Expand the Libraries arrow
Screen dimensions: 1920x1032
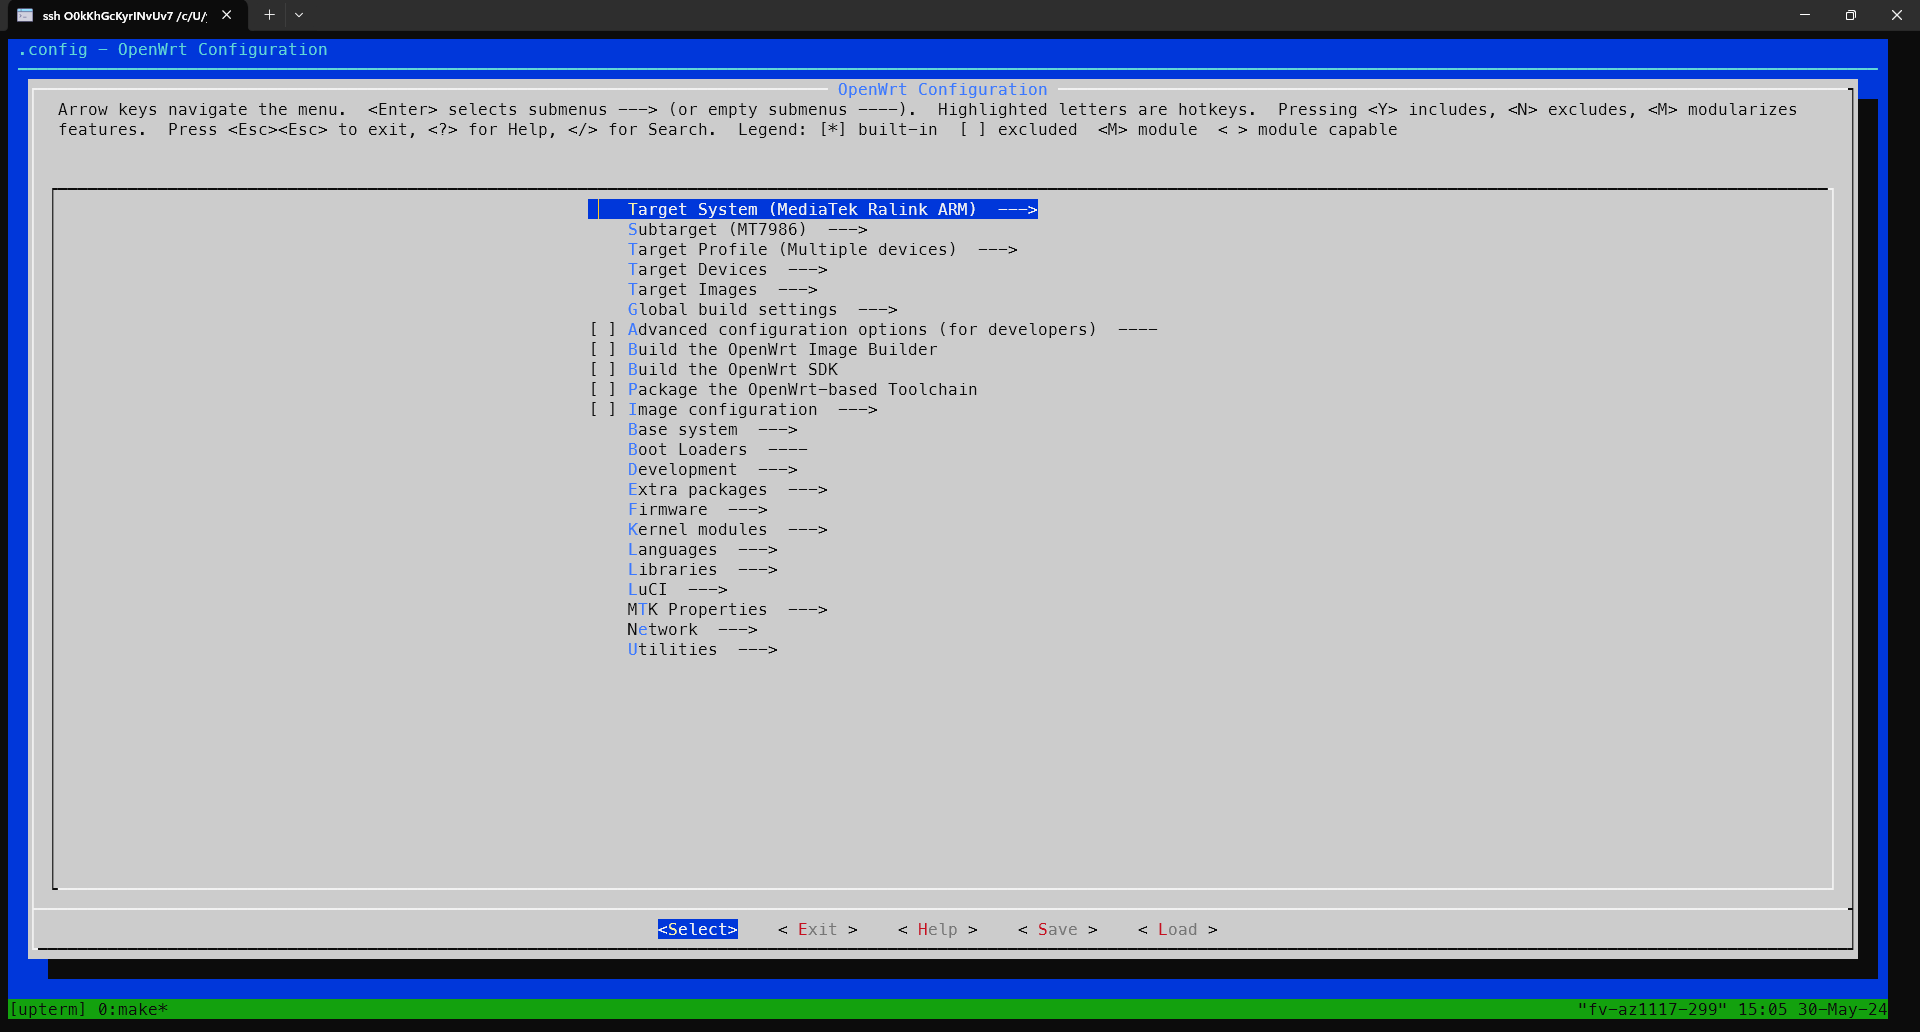click(757, 569)
